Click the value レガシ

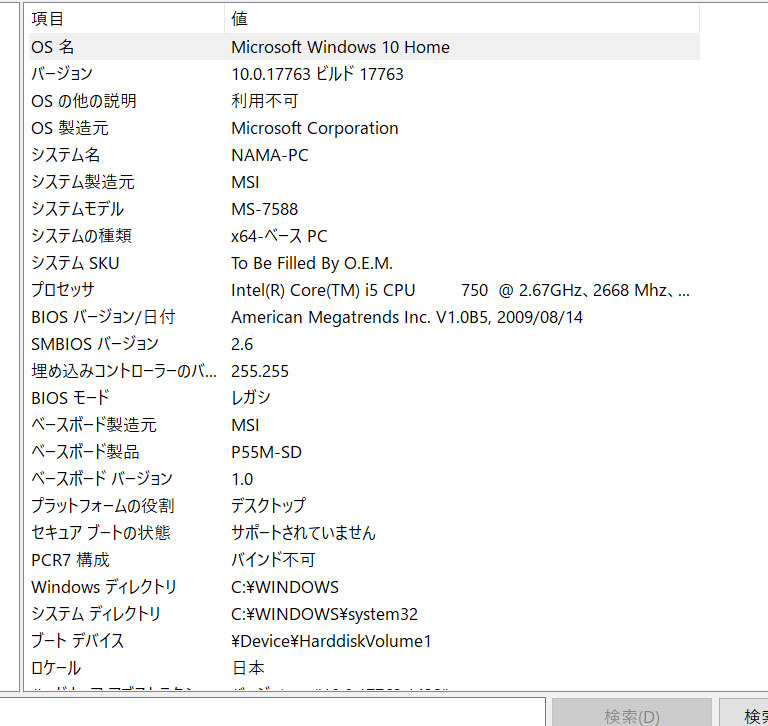pos(250,398)
